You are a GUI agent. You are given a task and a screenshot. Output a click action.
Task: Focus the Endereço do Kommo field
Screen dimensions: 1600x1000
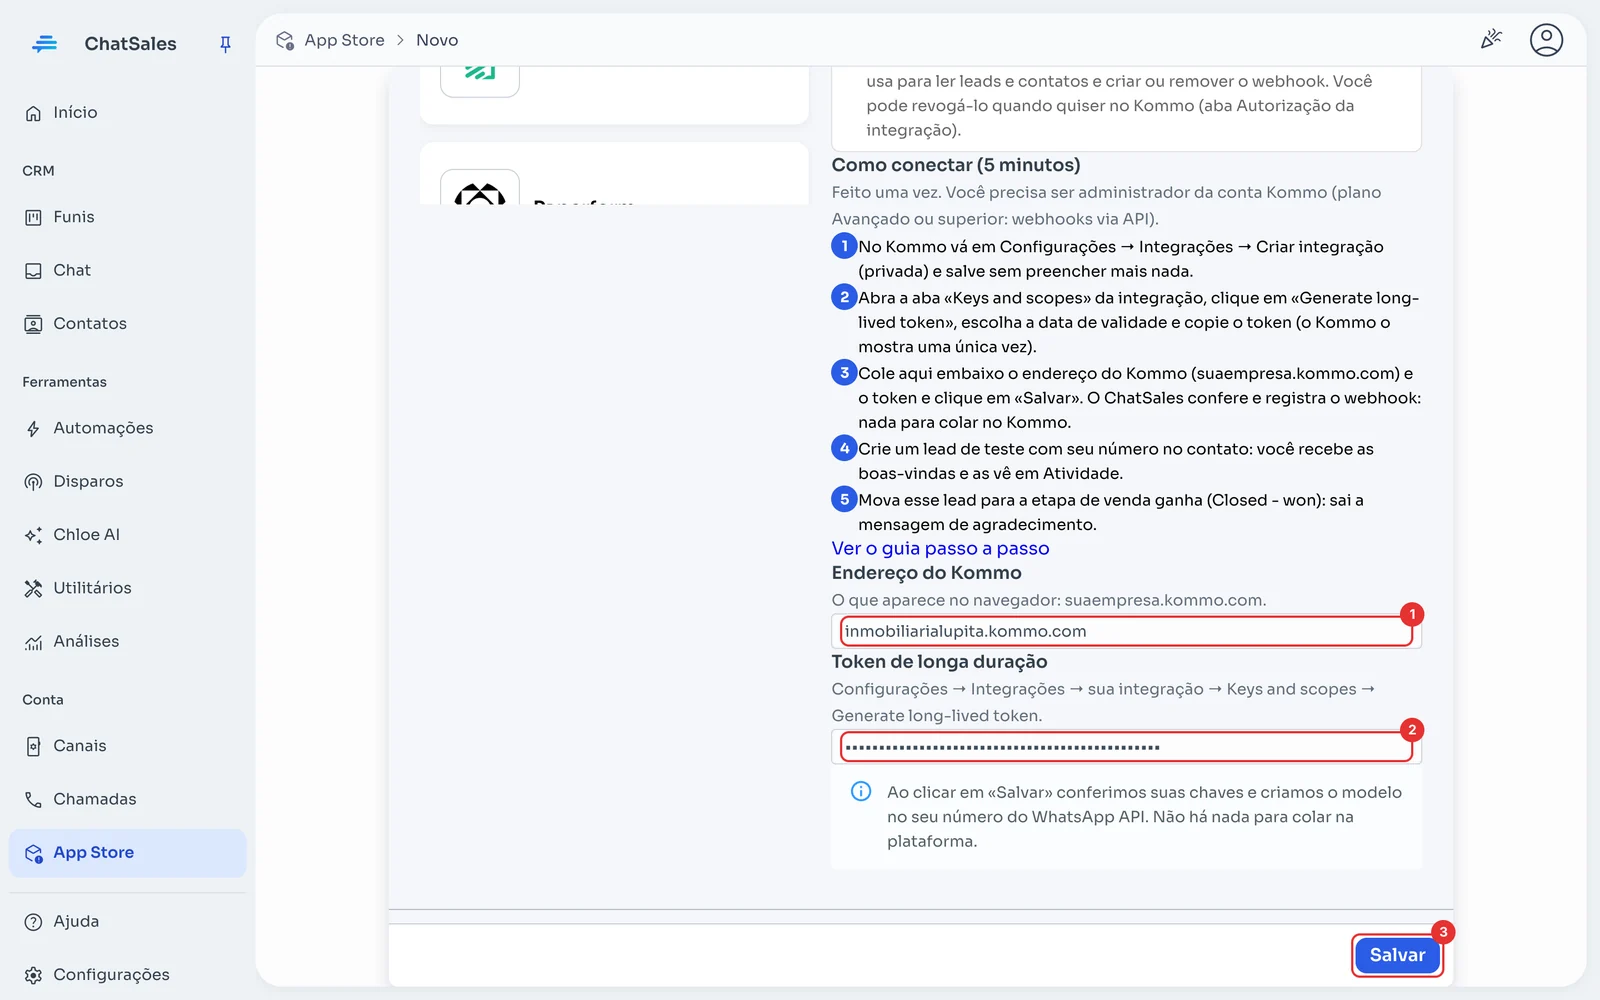[x=1126, y=631]
